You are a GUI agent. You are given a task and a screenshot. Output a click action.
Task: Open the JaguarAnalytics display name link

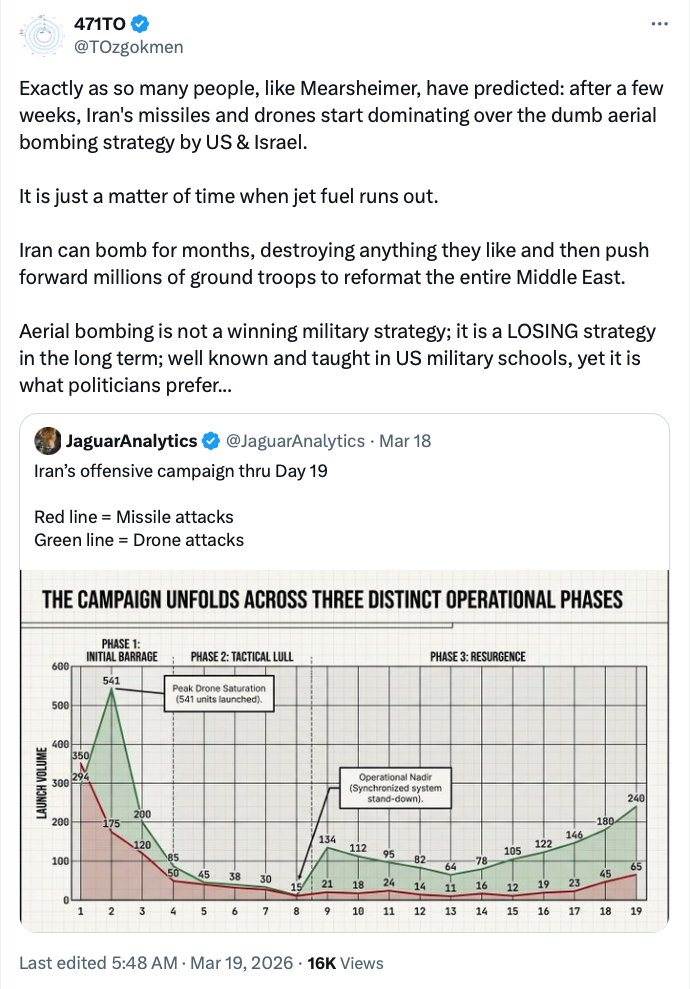pos(132,440)
